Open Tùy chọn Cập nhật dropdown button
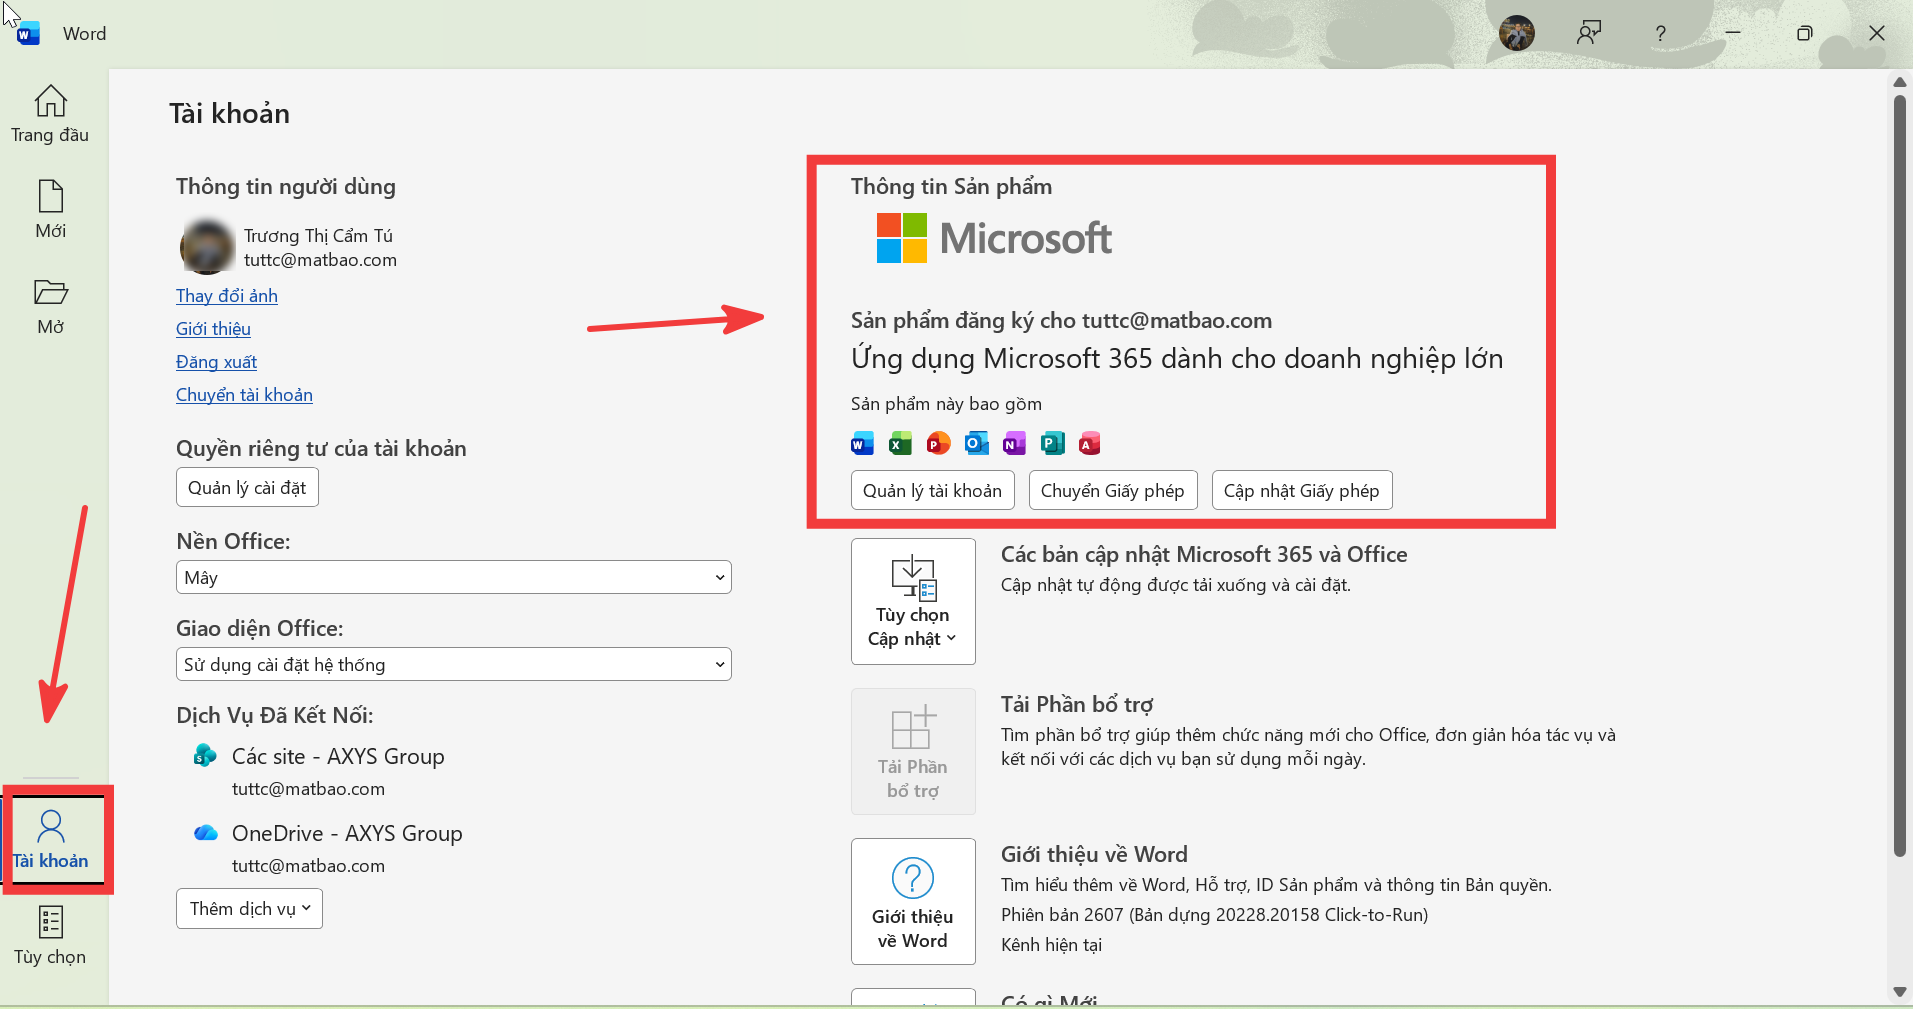Screen dimensions: 1913x1009 pos(913,601)
